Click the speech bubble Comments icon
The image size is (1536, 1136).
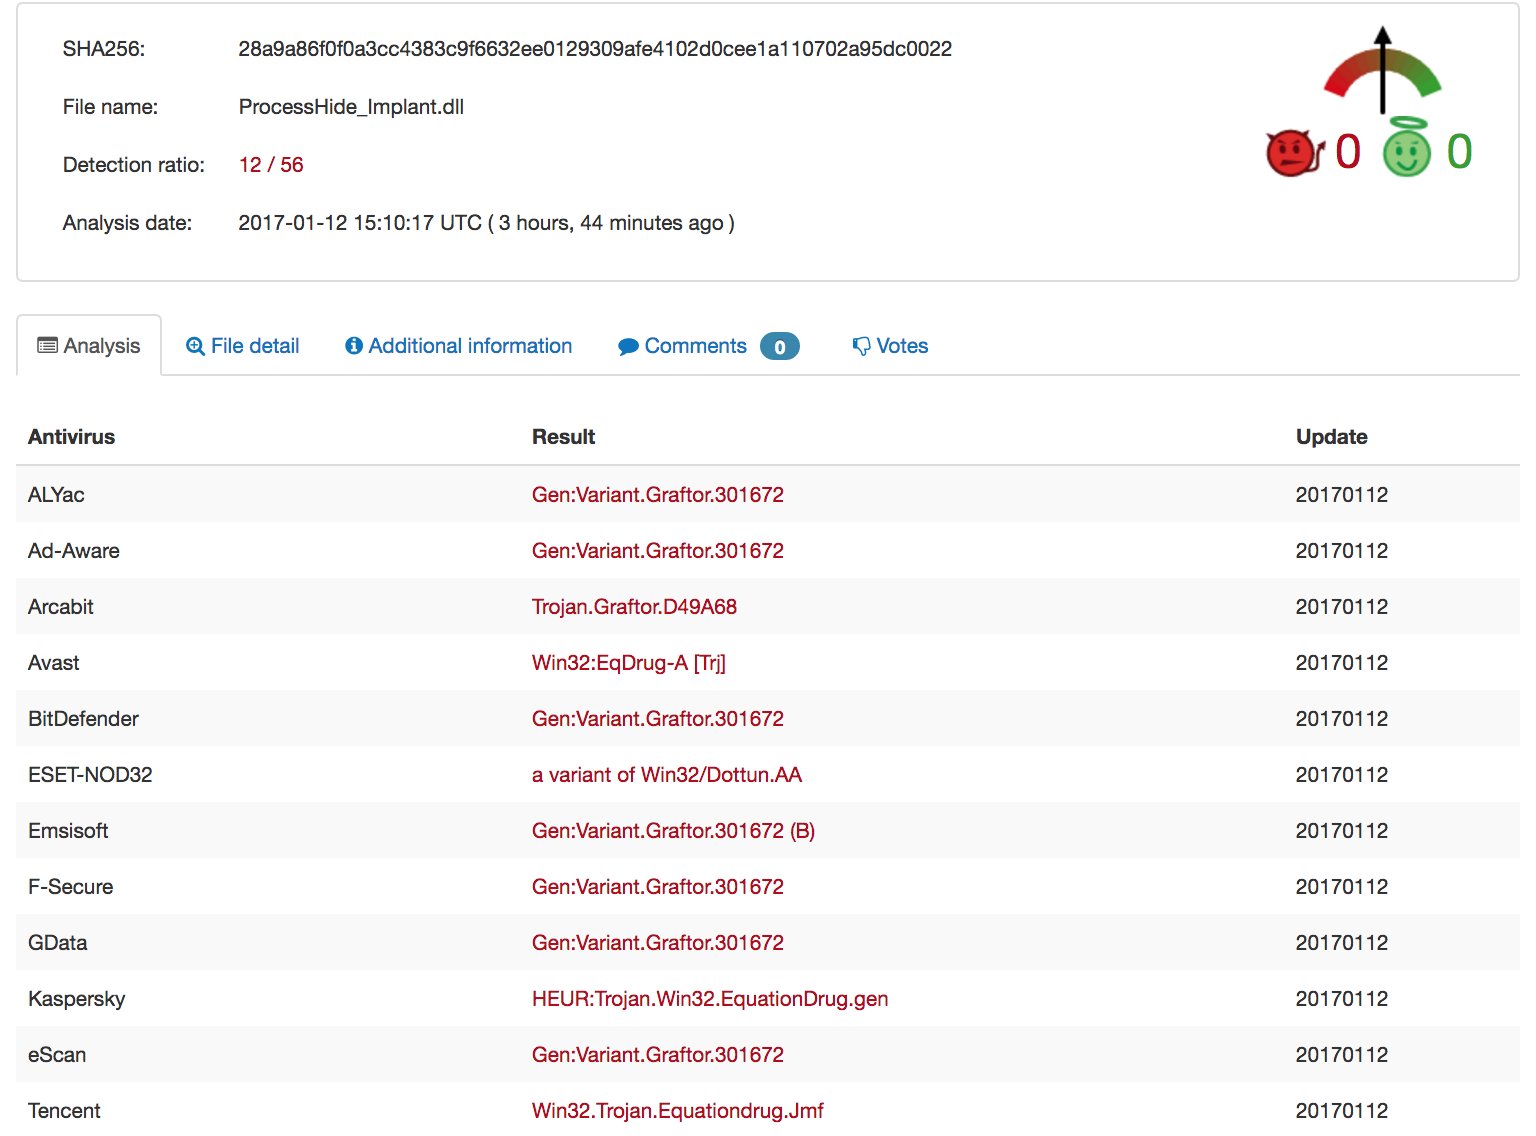point(628,347)
